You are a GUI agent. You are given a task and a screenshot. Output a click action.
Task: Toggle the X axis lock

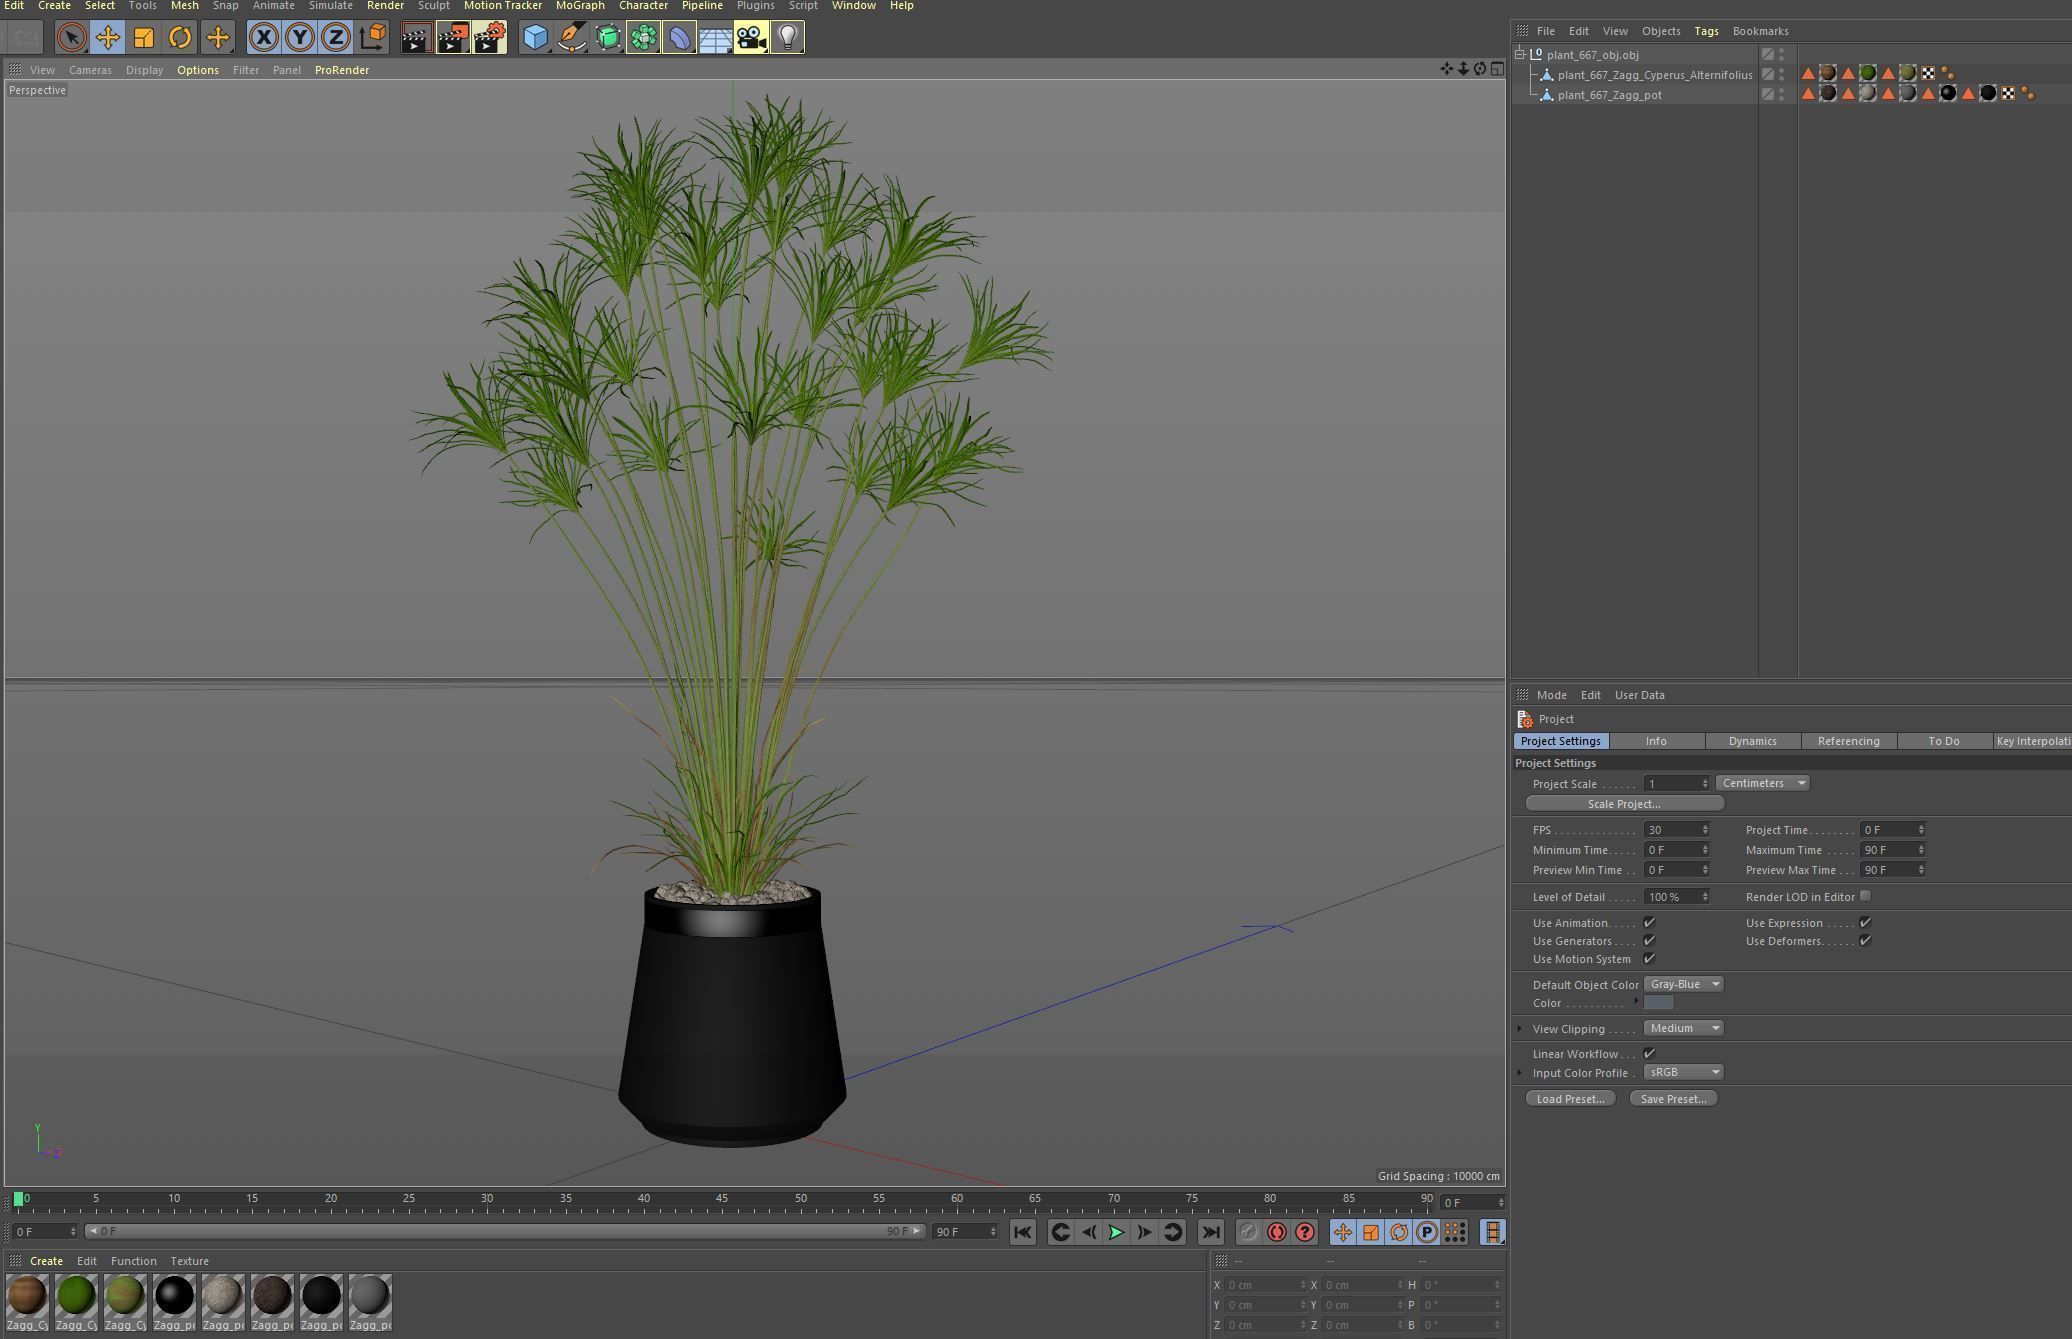(x=263, y=38)
